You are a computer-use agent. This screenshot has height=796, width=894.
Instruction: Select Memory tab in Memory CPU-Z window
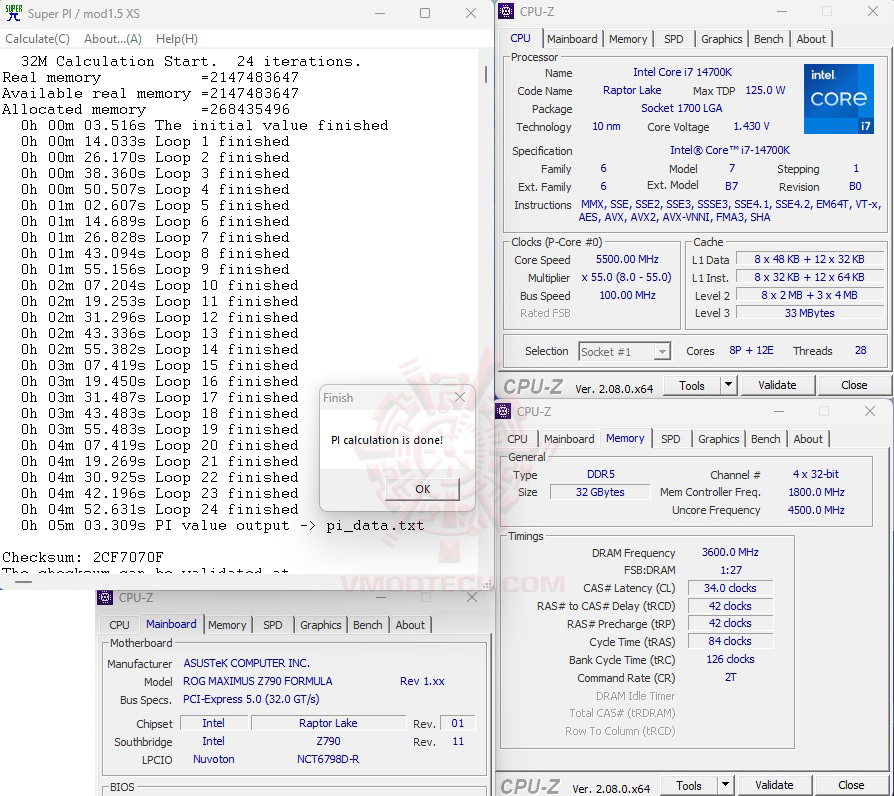pos(625,438)
